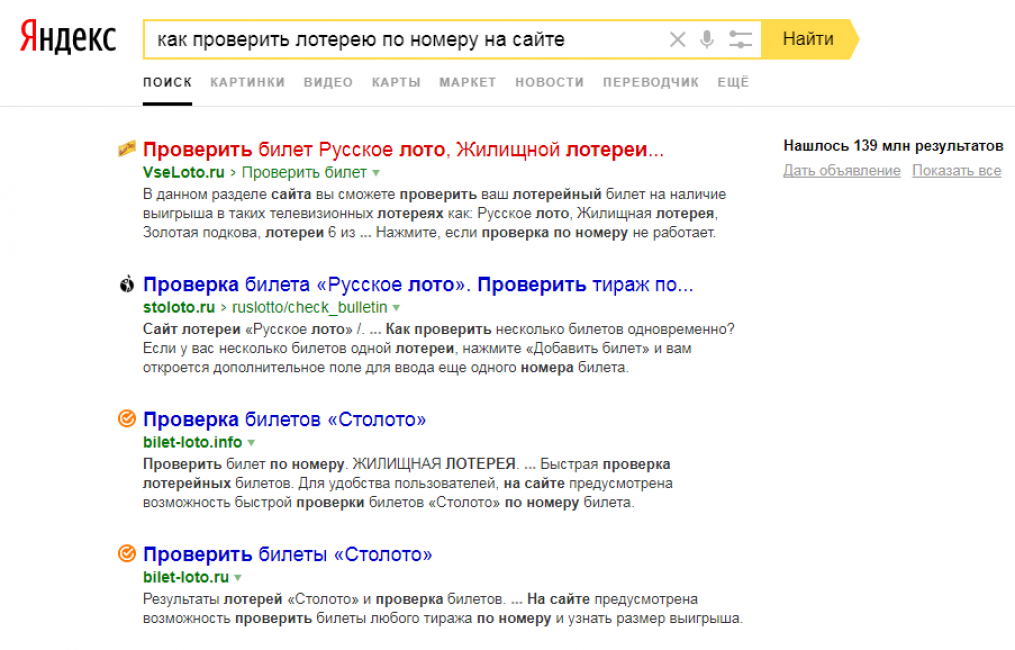Go to the Новости tab
The height and width of the screenshot is (650, 1015).
click(x=550, y=82)
